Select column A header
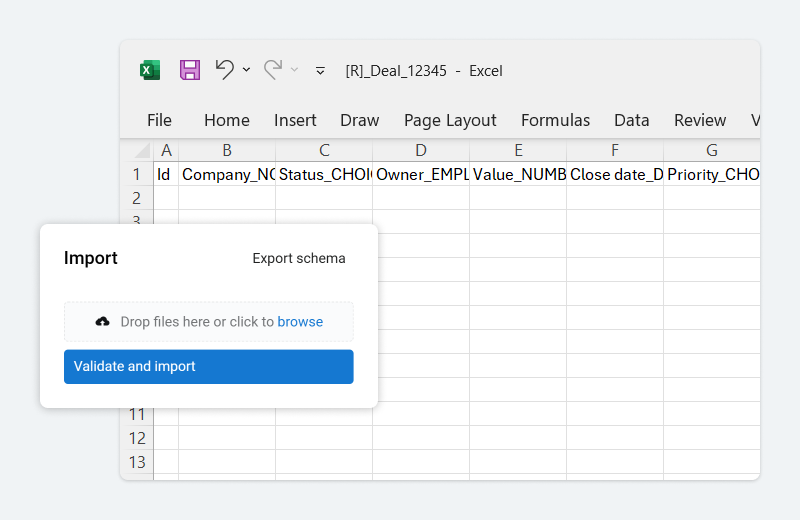The image size is (800, 520). [x=166, y=150]
